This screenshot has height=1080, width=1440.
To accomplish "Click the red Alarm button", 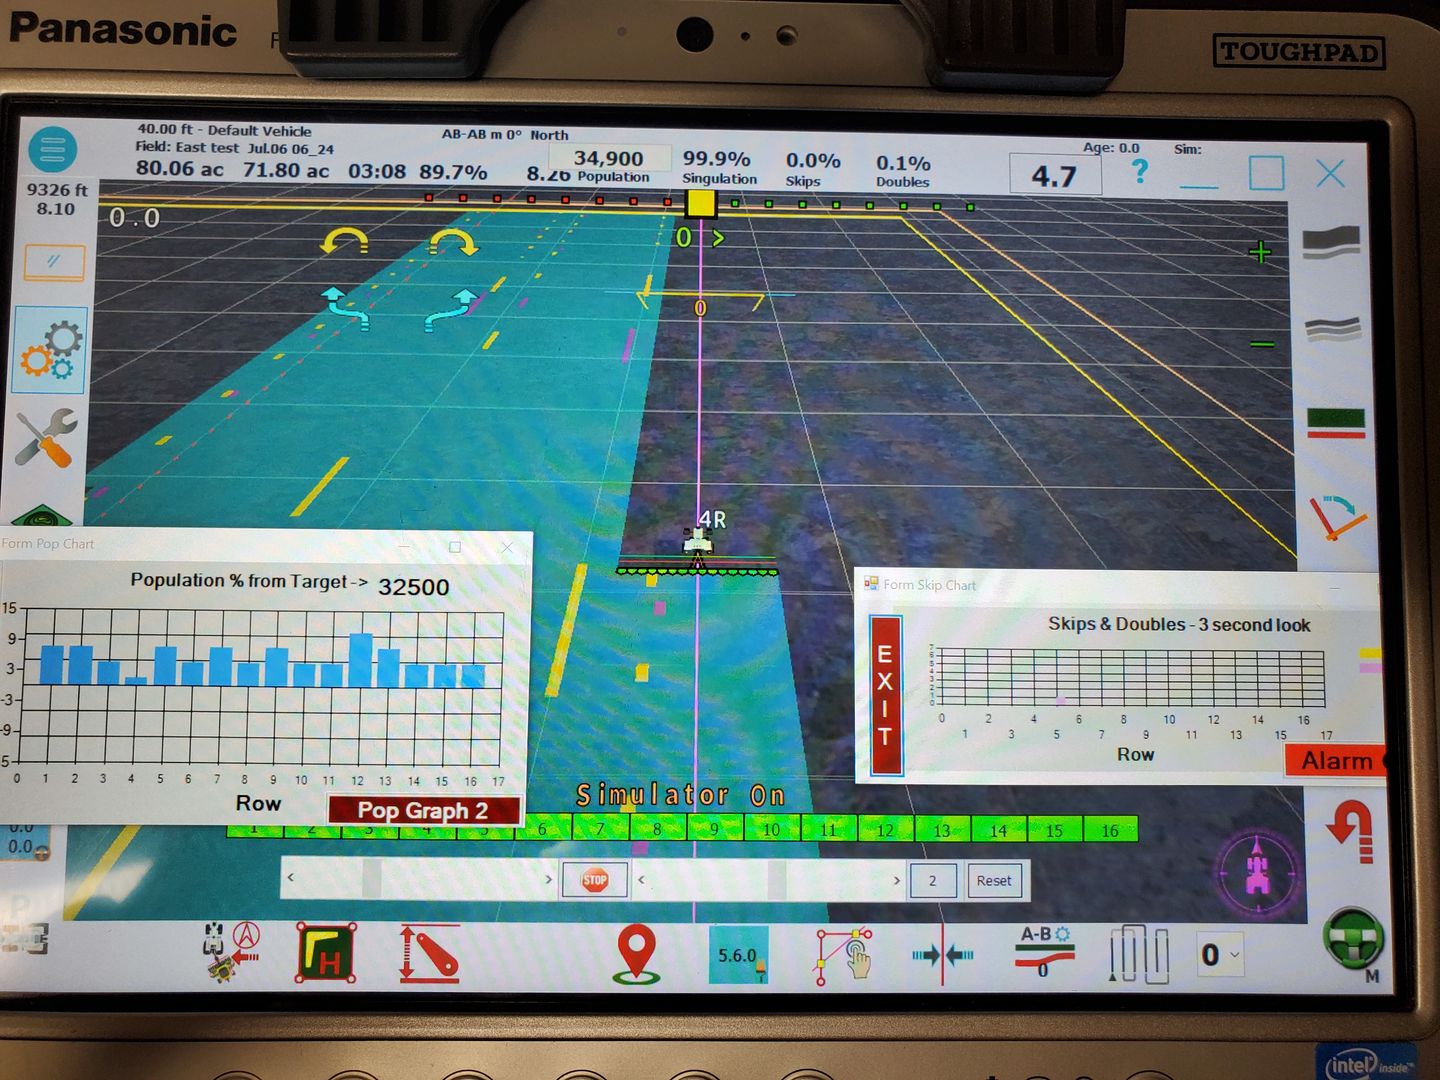I will click(x=1336, y=761).
